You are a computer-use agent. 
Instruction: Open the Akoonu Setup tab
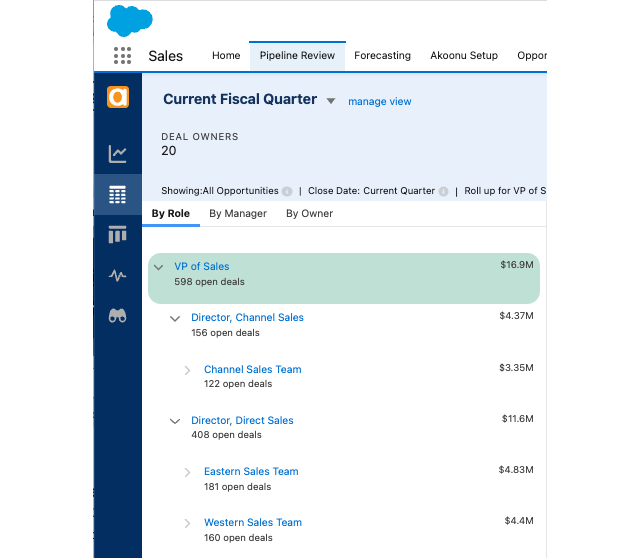pos(464,56)
